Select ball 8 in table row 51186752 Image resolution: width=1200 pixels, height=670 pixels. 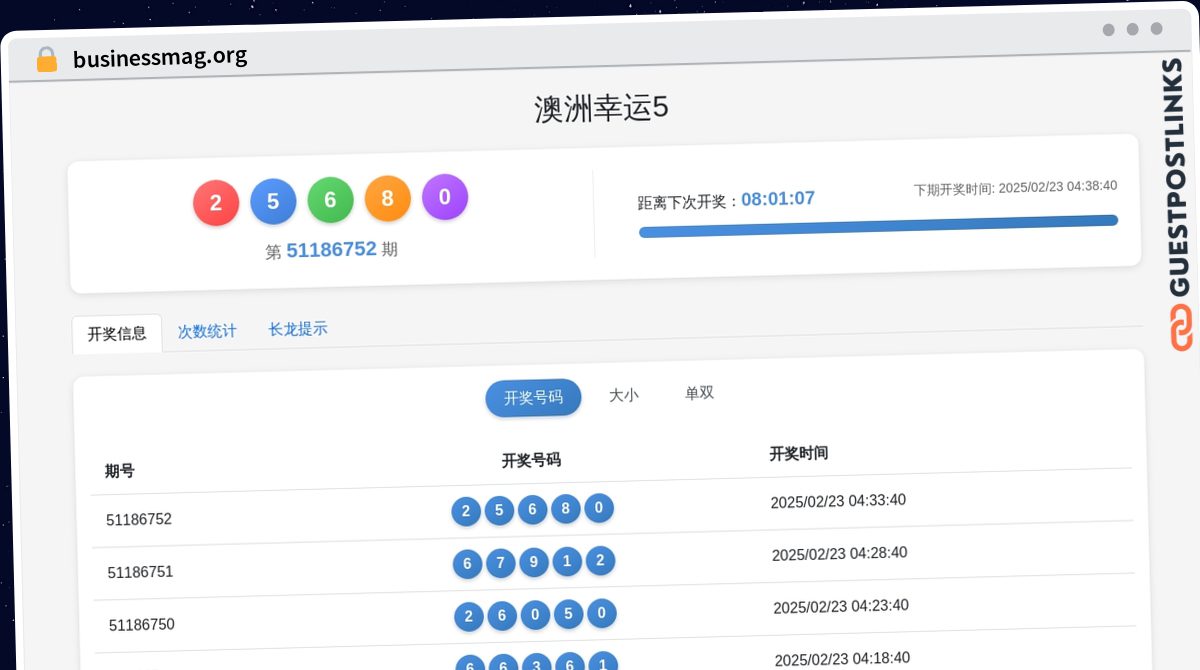click(x=566, y=510)
